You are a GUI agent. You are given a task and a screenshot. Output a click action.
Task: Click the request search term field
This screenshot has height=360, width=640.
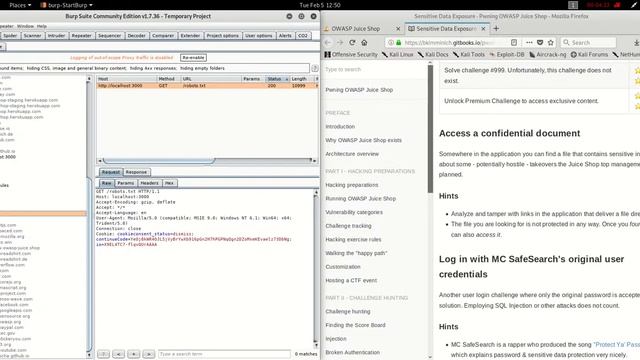click(224, 354)
